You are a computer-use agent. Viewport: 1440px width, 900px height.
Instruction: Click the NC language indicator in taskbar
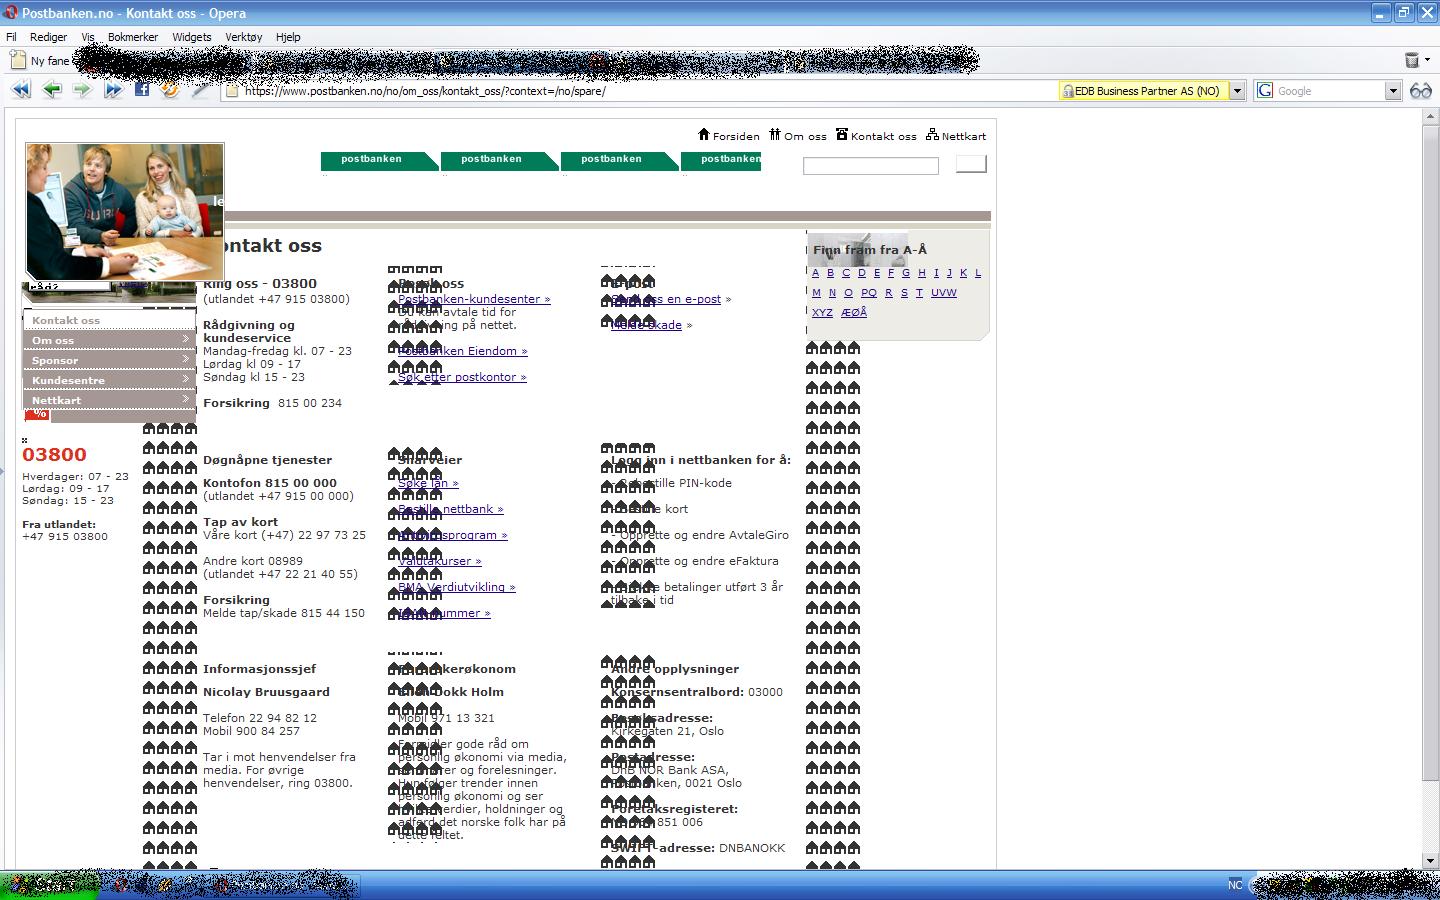point(1235,885)
